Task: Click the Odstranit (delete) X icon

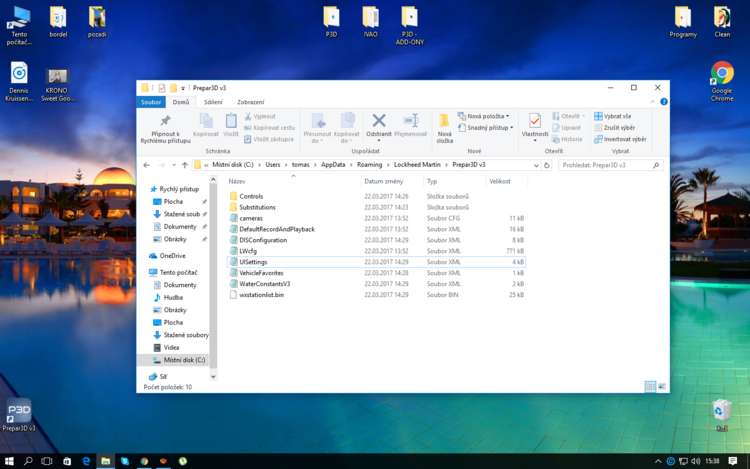Action: tap(379, 120)
